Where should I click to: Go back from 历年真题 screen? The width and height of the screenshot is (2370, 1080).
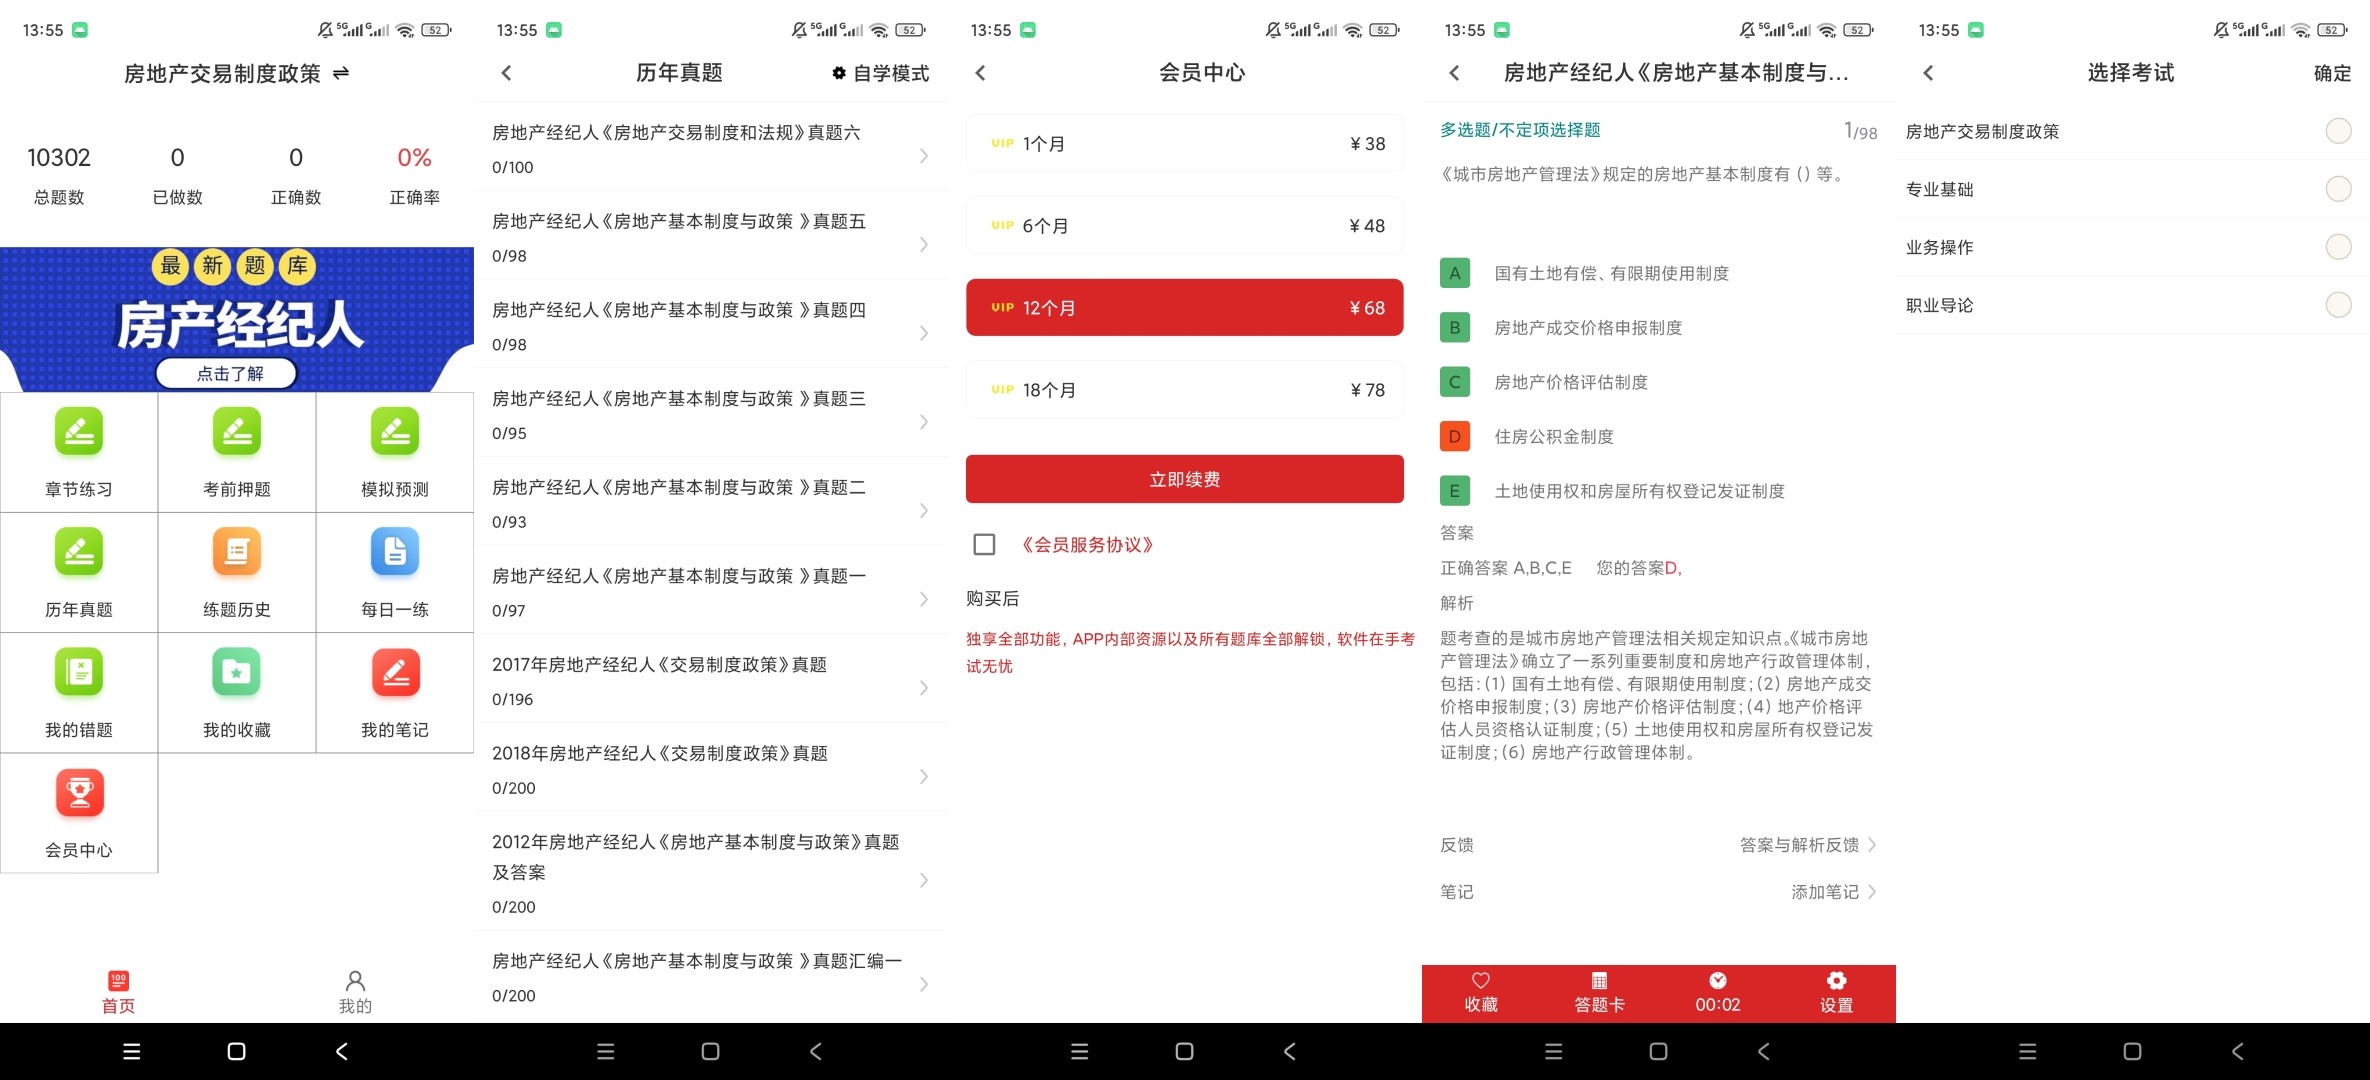[506, 72]
